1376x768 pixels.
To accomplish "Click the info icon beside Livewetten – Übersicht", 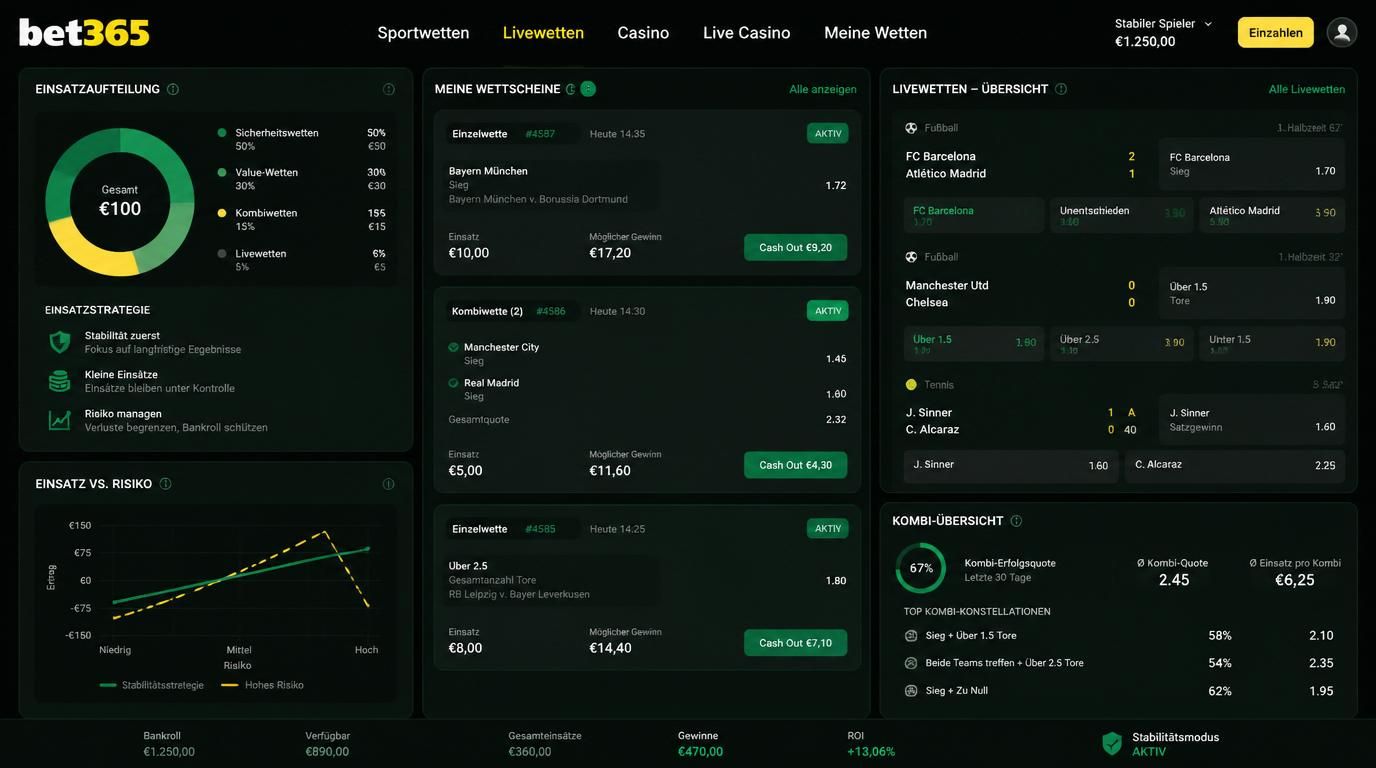I will pos(1061,89).
